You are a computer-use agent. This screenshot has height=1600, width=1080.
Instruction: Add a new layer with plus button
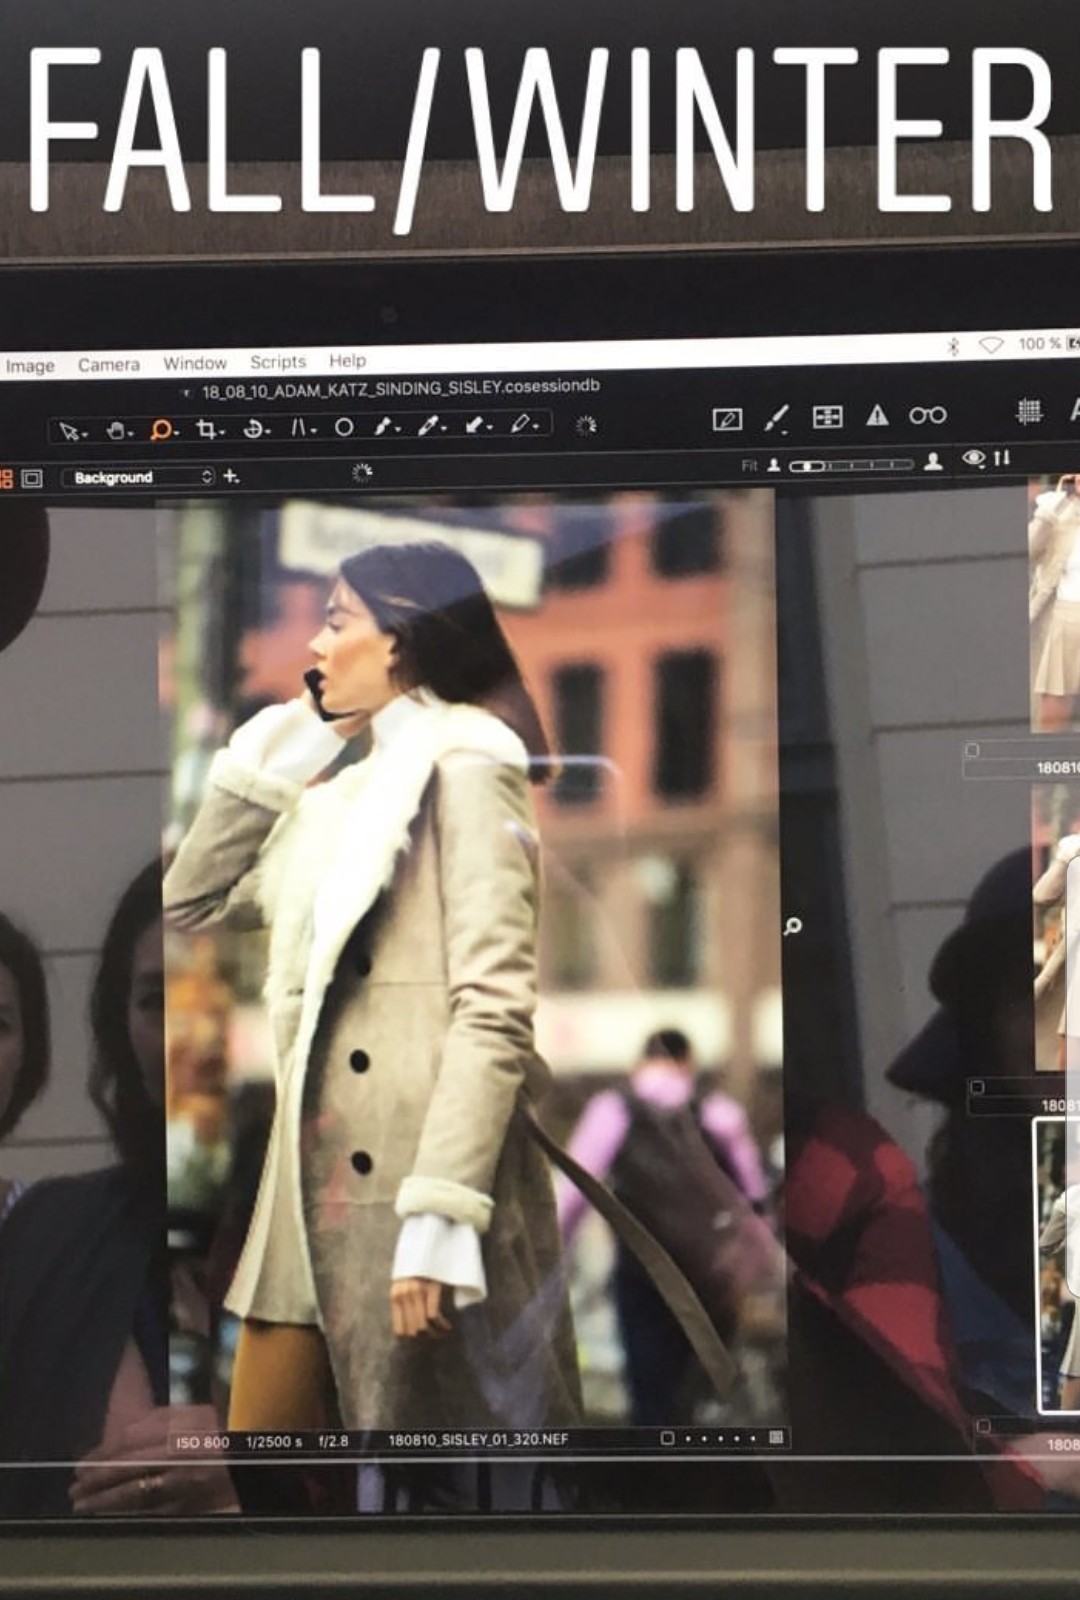click(x=231, y=476)
